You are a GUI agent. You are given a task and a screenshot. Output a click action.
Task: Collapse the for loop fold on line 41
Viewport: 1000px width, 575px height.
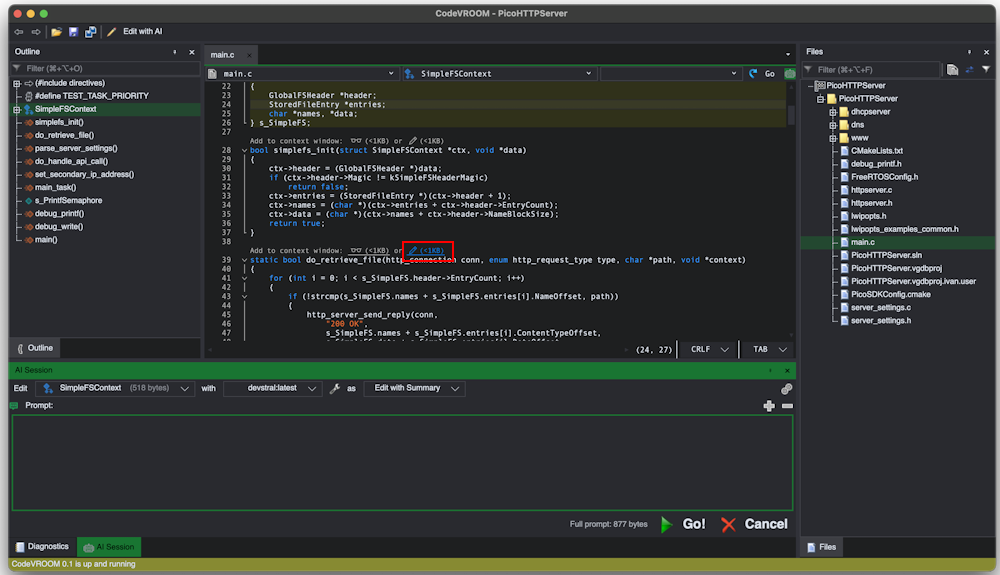(244, 278)
